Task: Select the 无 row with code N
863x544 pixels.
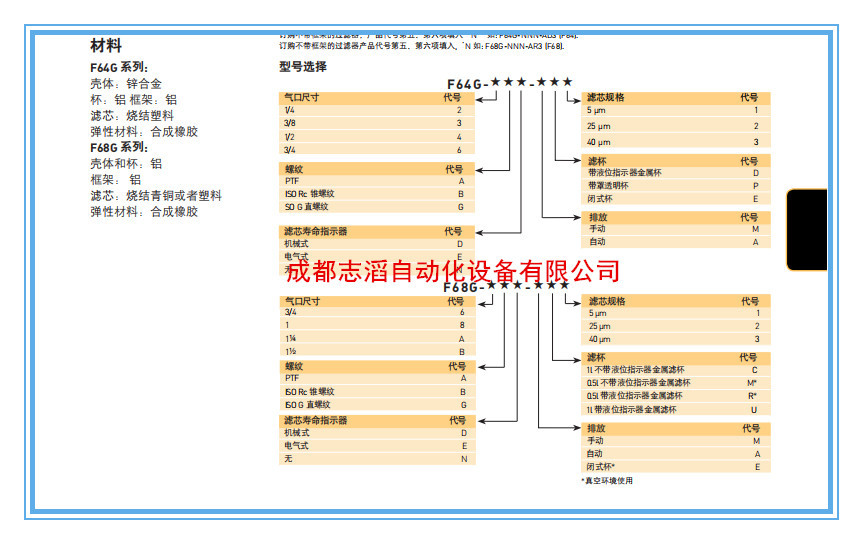Action: tap(378, 459)
